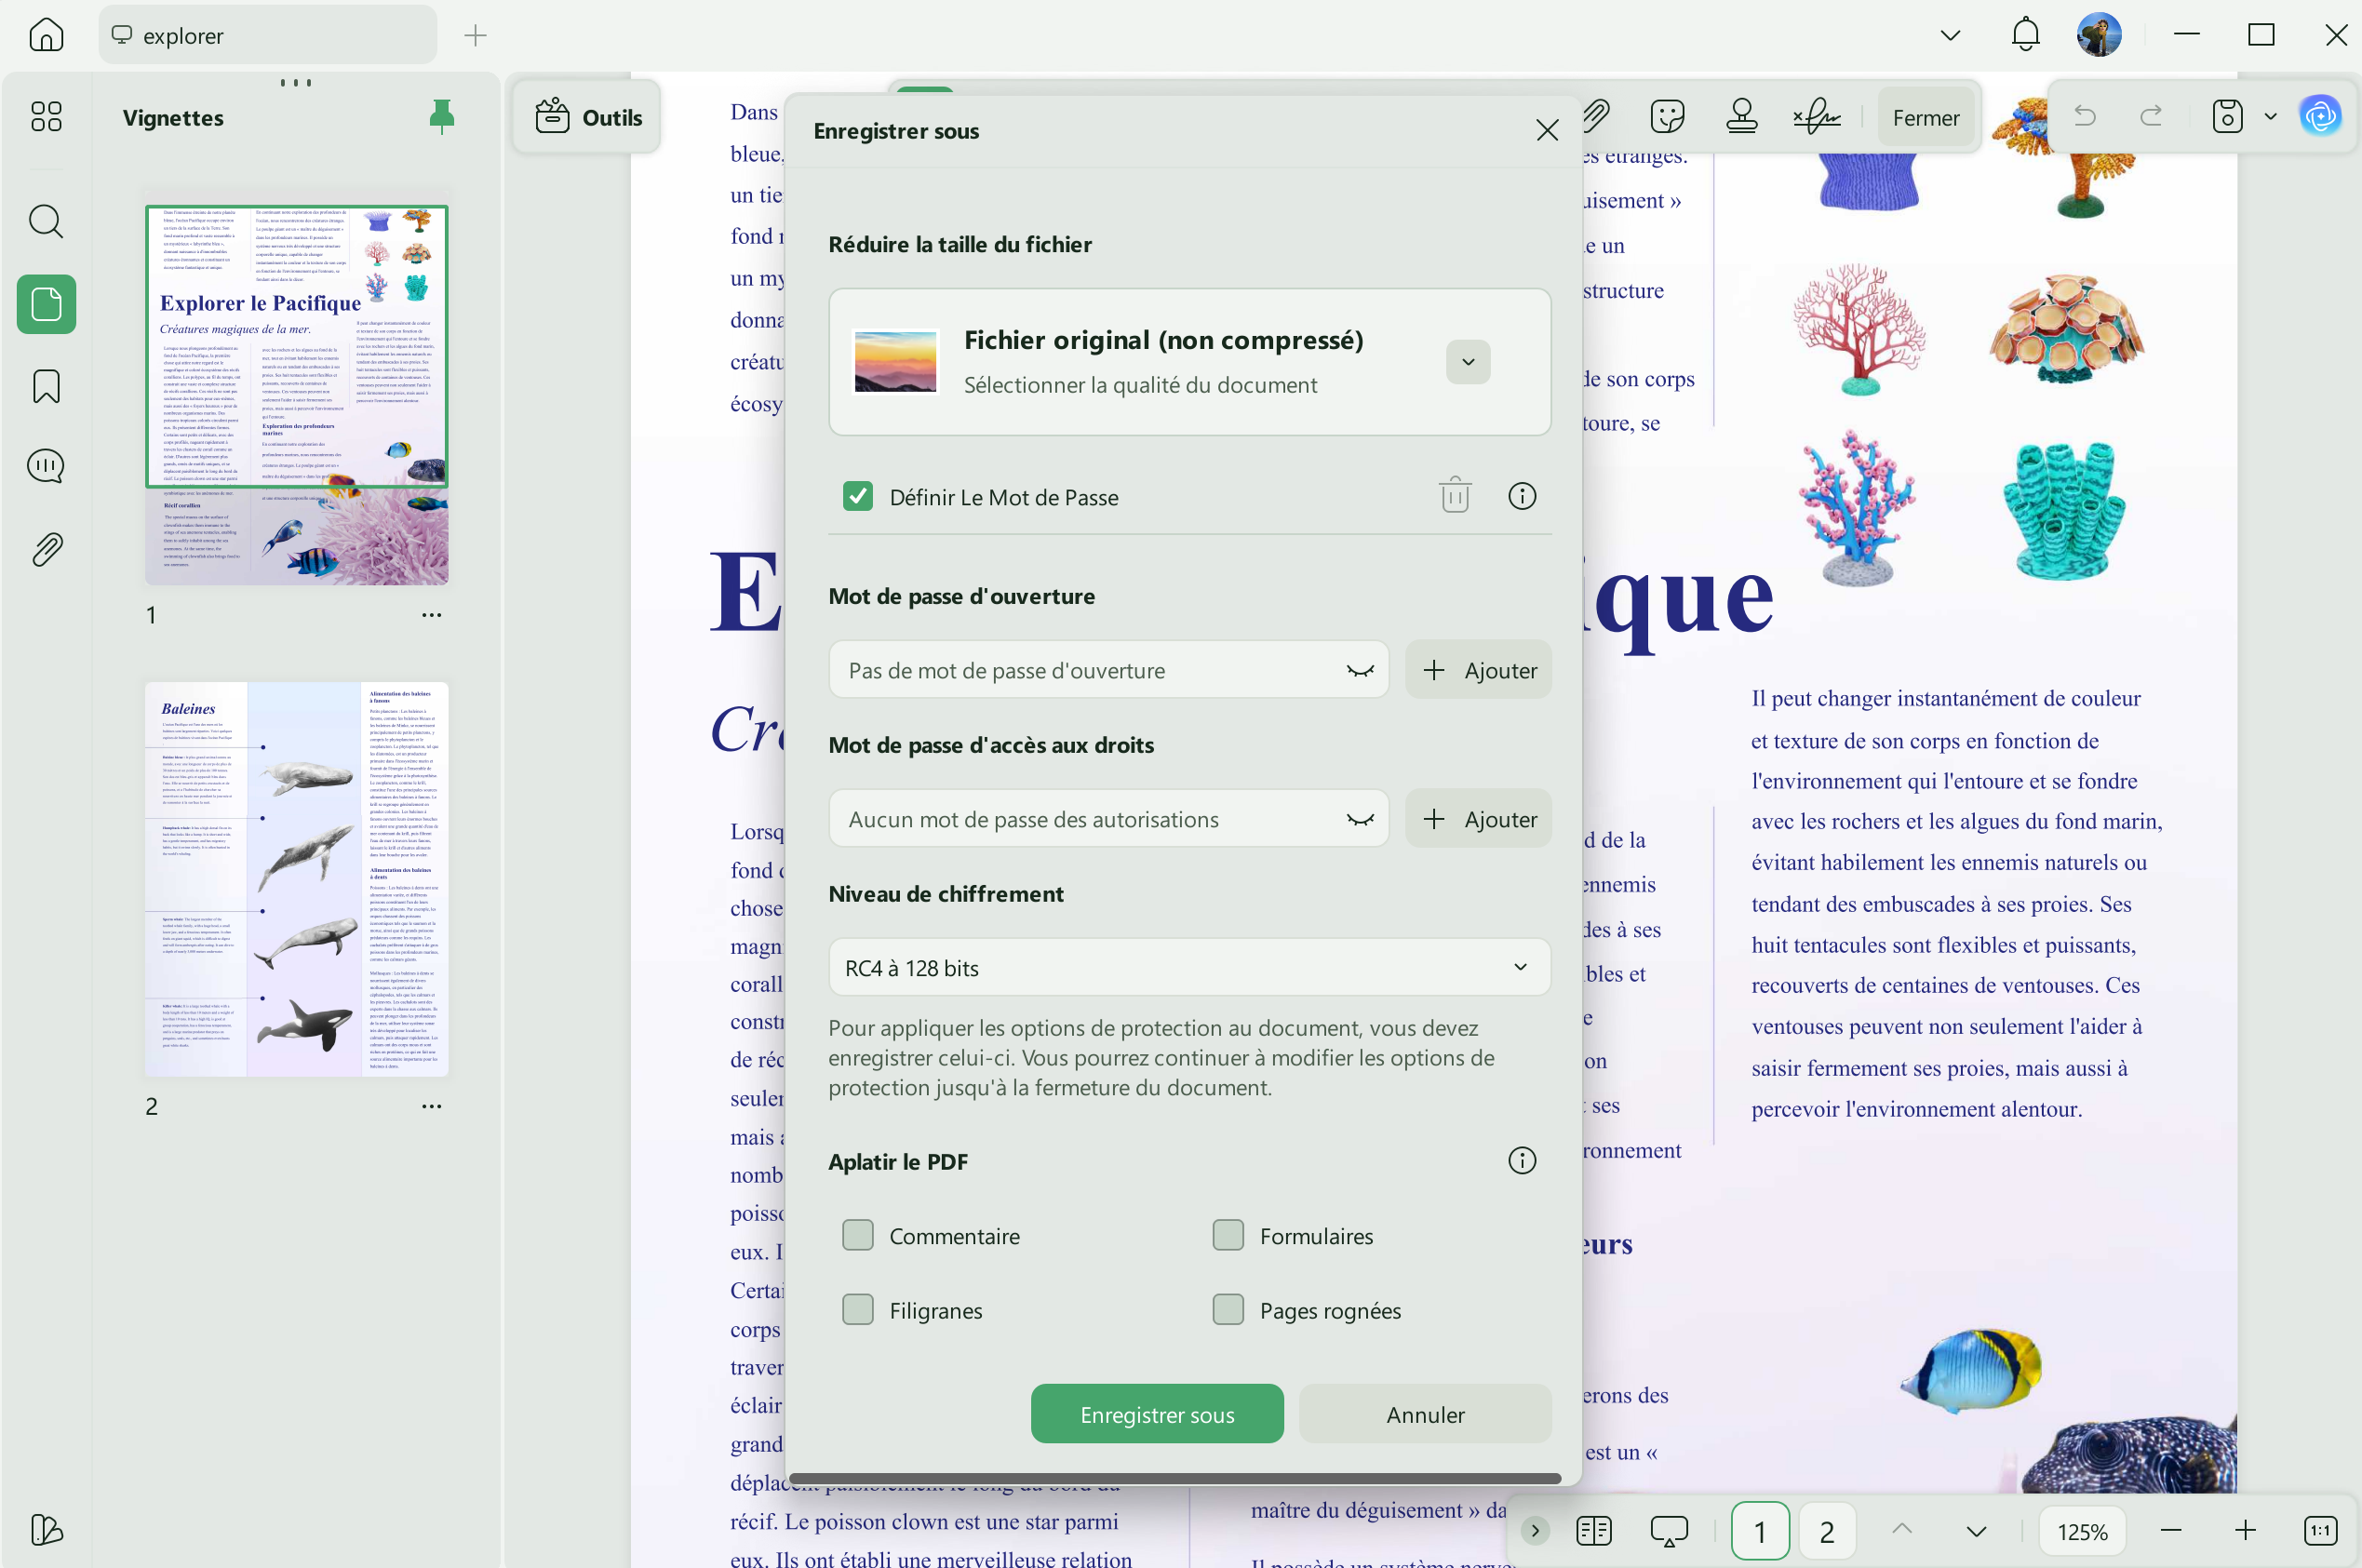Open the save options dropdown arrow
Screen dimensions: 2362x1568
click(2270, 116)
